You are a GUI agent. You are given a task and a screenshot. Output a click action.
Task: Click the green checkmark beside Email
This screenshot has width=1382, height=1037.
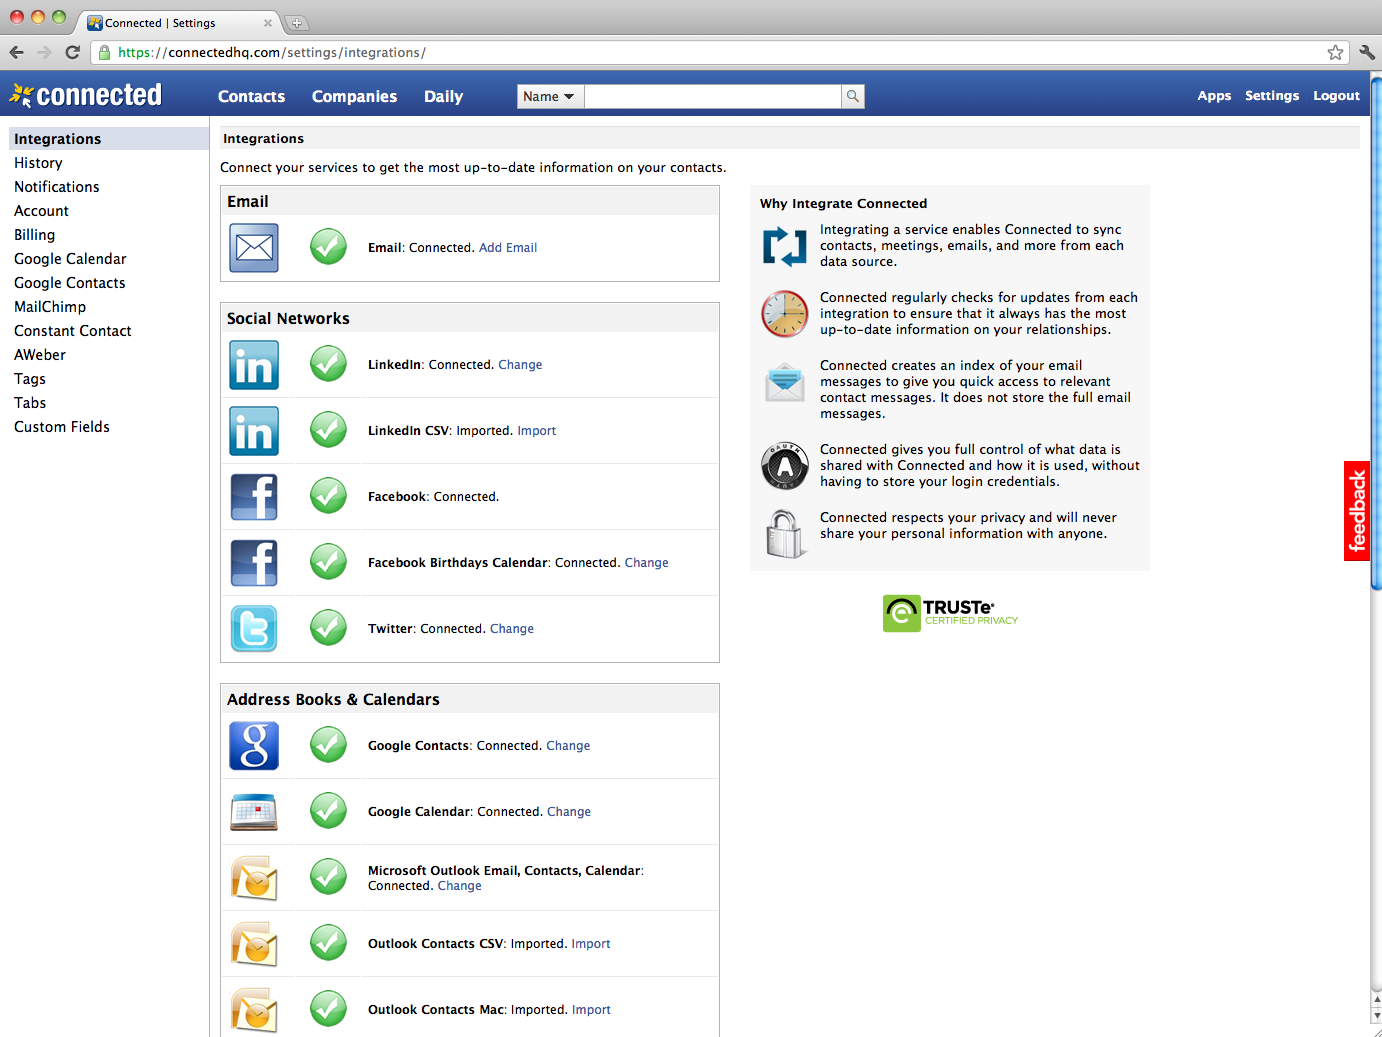tap(328, 246)
